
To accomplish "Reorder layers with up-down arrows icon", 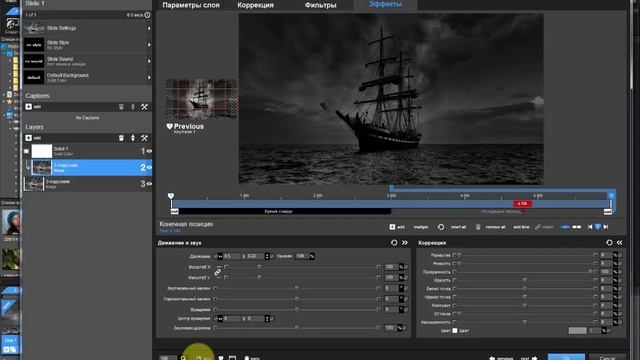I will click(x=133, y=138).
